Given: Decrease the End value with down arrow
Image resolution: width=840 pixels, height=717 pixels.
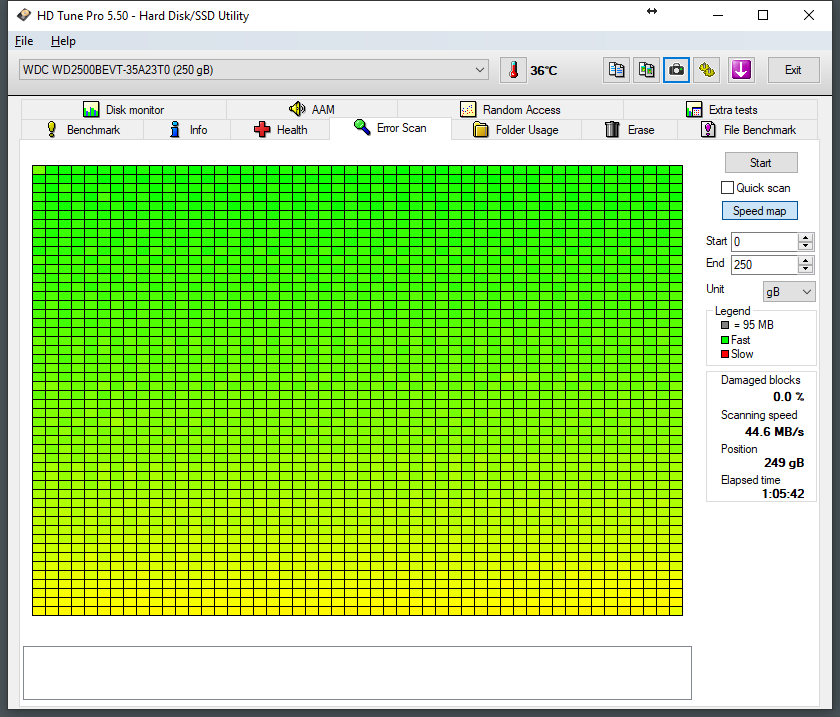Looking at the screenshot, I should [x=805, y=269].
